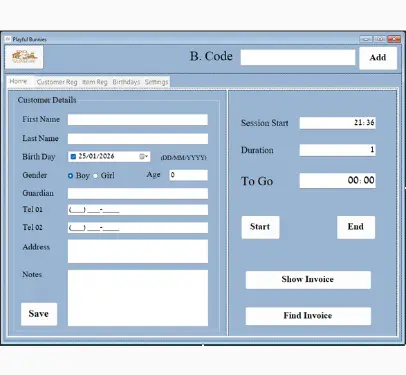Click the Birth Day date text 25/01/2026

click(x=96, y=156)
